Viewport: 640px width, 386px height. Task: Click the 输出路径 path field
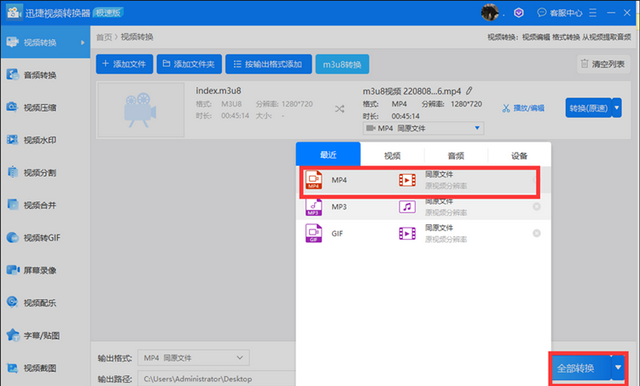(217, 379)
